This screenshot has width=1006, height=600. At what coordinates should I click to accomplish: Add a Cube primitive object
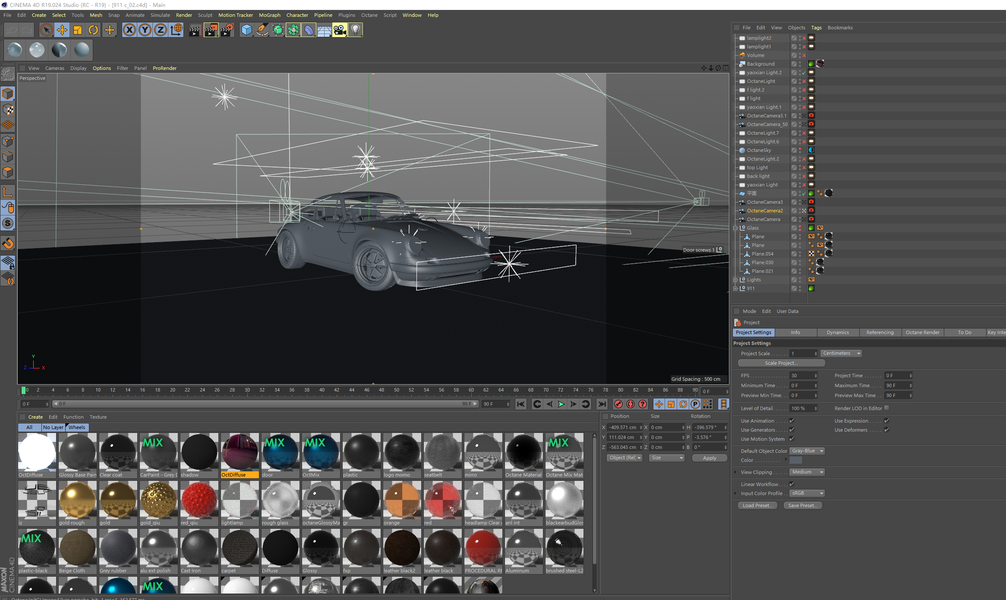click(246, 30)
